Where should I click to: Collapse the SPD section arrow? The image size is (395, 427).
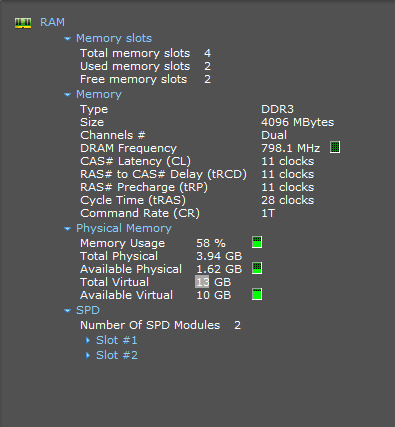click(x=67, y=311)
